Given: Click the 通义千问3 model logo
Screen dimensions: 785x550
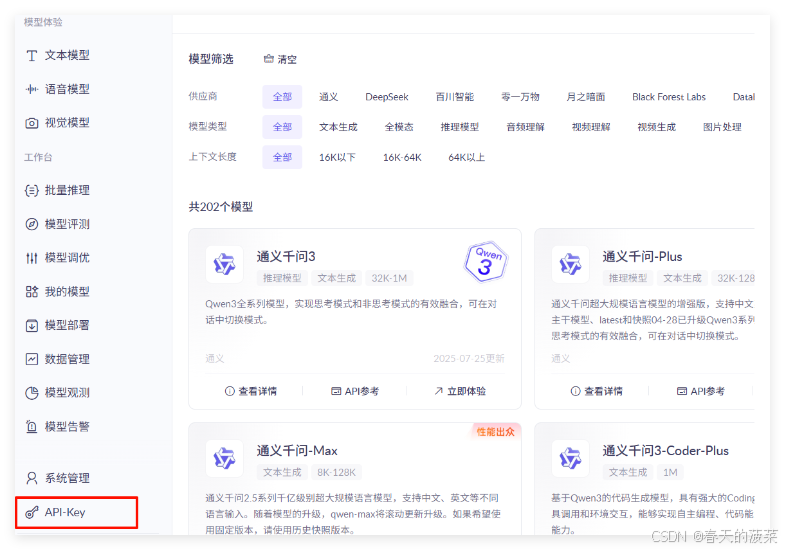Looking at the screenshot, I should 224,264.
